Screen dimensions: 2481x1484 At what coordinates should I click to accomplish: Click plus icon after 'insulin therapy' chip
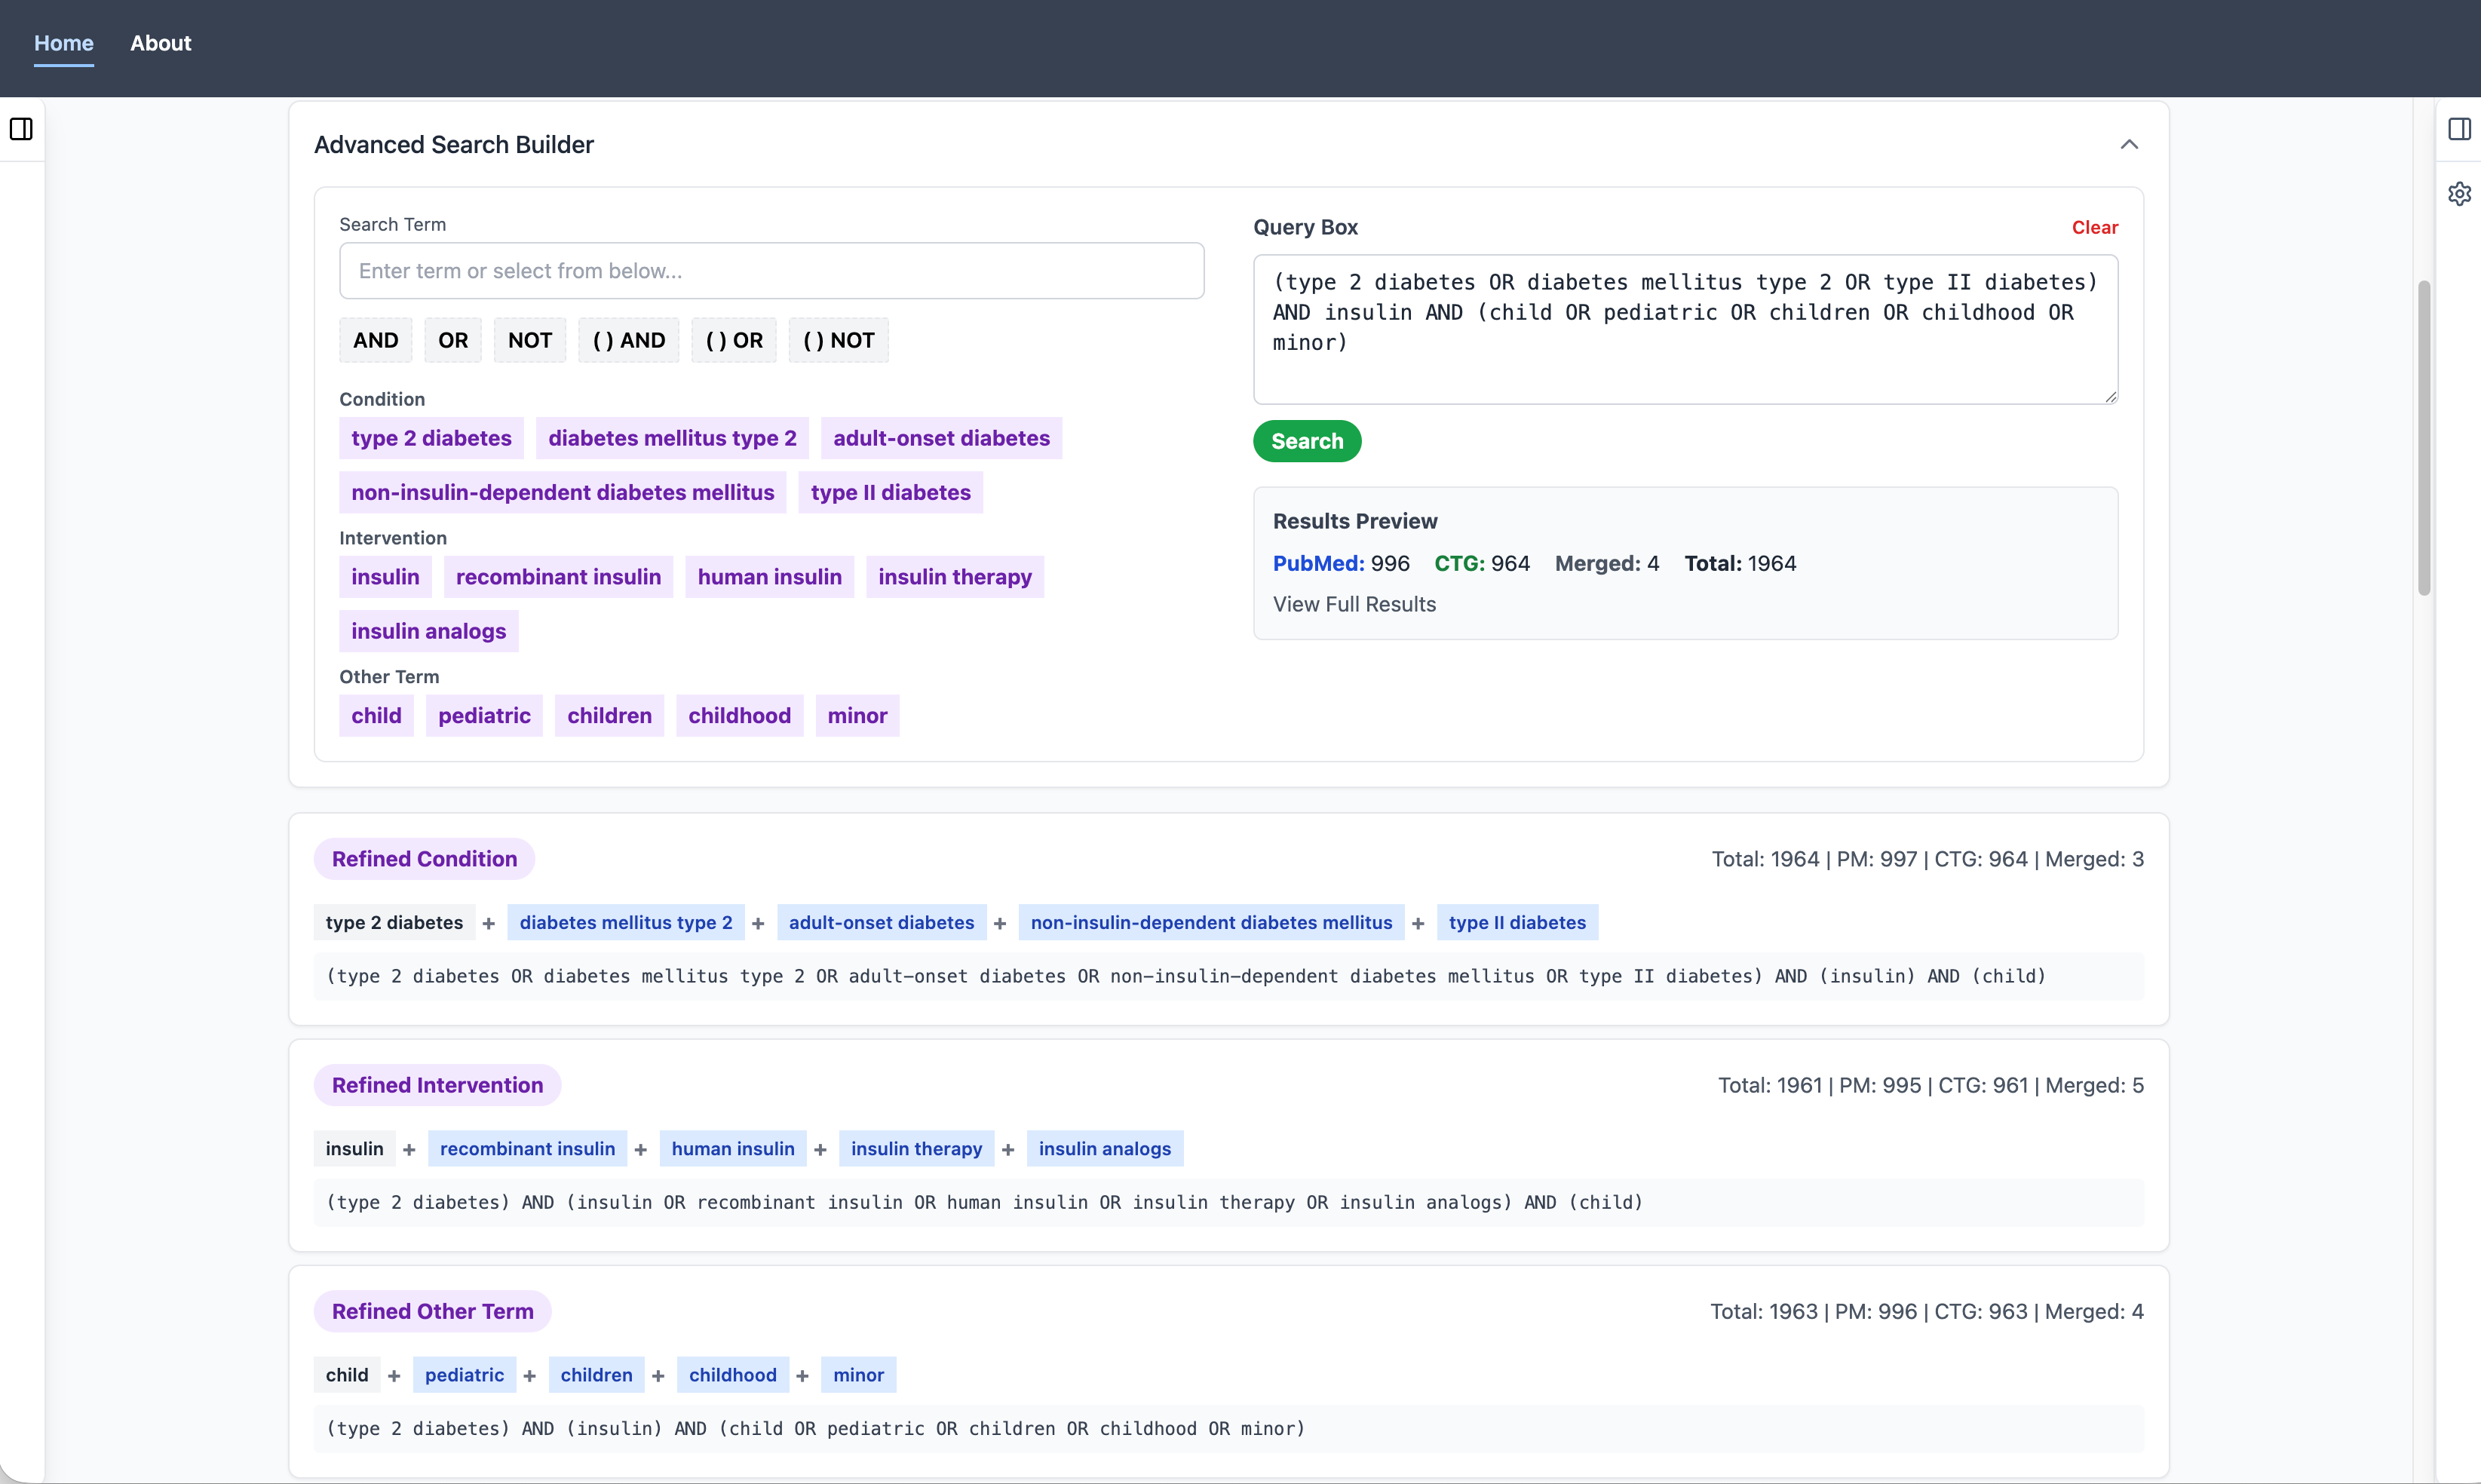coord(1008,1150)
